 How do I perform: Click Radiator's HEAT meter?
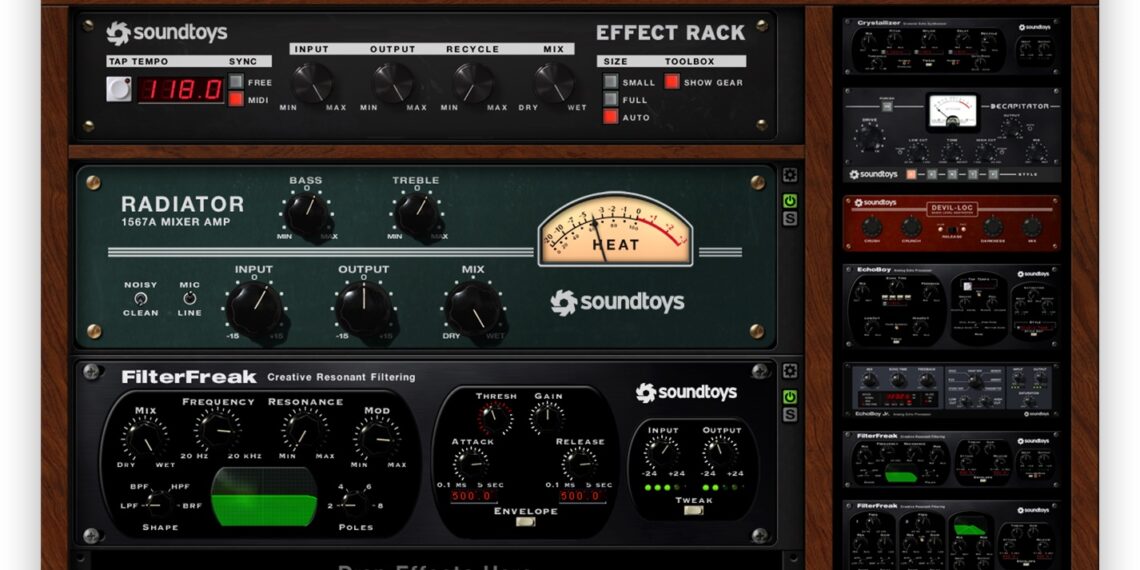pos(615,229)
